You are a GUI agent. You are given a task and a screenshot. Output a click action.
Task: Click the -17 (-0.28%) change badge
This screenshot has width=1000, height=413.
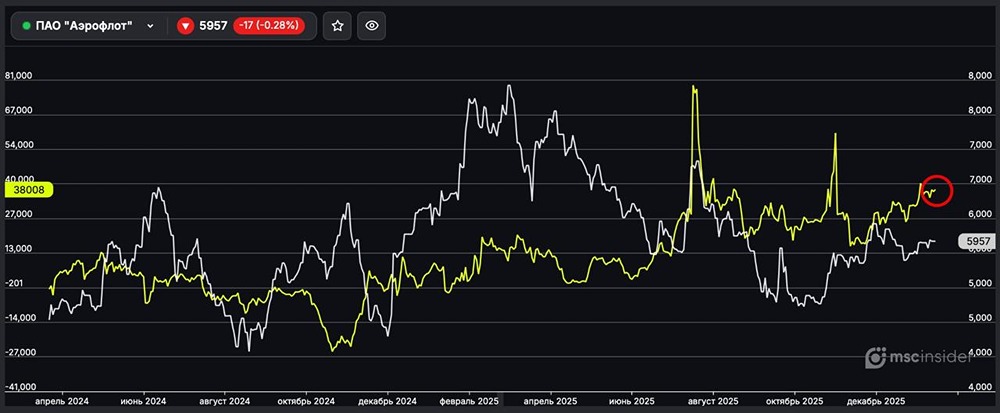pos(270,26)
